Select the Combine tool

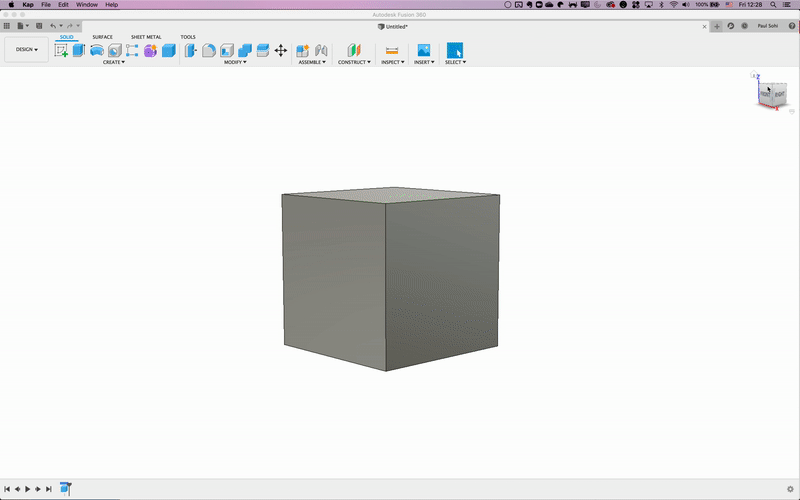245,50
